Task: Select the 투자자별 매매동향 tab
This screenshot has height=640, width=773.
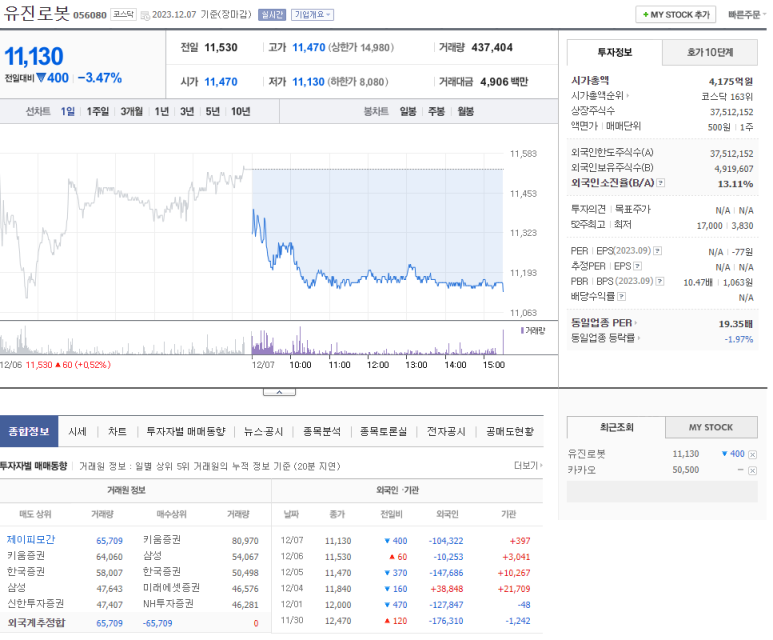Action: coord(186,431)
